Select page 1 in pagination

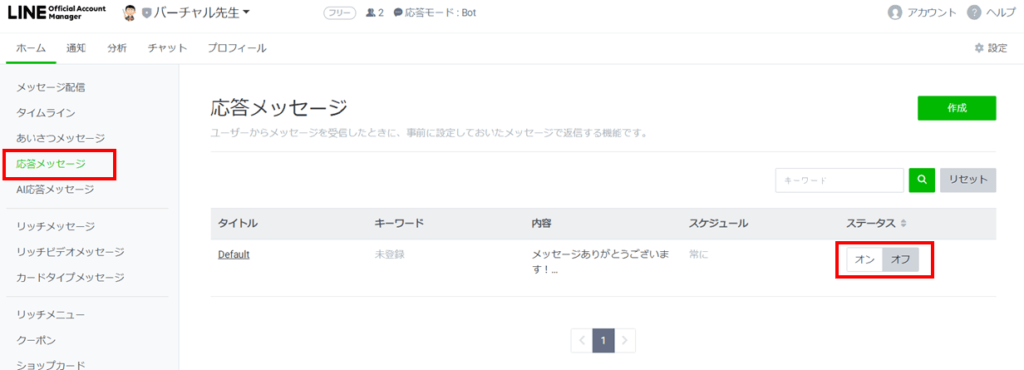603,340
